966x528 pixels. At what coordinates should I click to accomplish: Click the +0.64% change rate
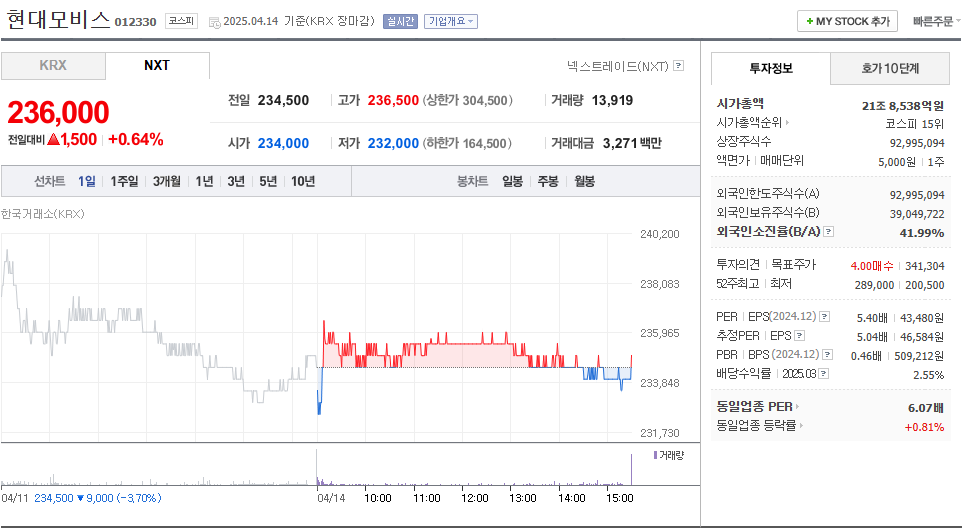point(136,139)
